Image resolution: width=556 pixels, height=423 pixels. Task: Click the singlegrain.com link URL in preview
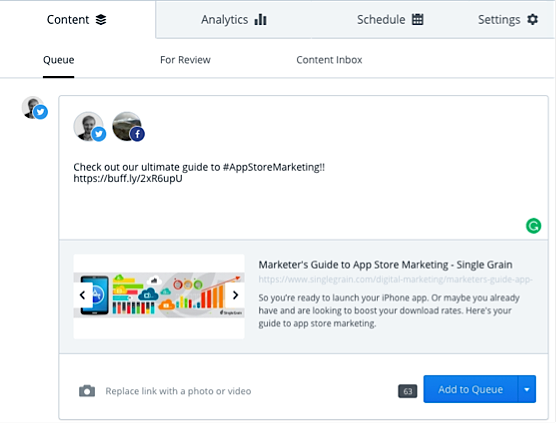tap(395, 279)
